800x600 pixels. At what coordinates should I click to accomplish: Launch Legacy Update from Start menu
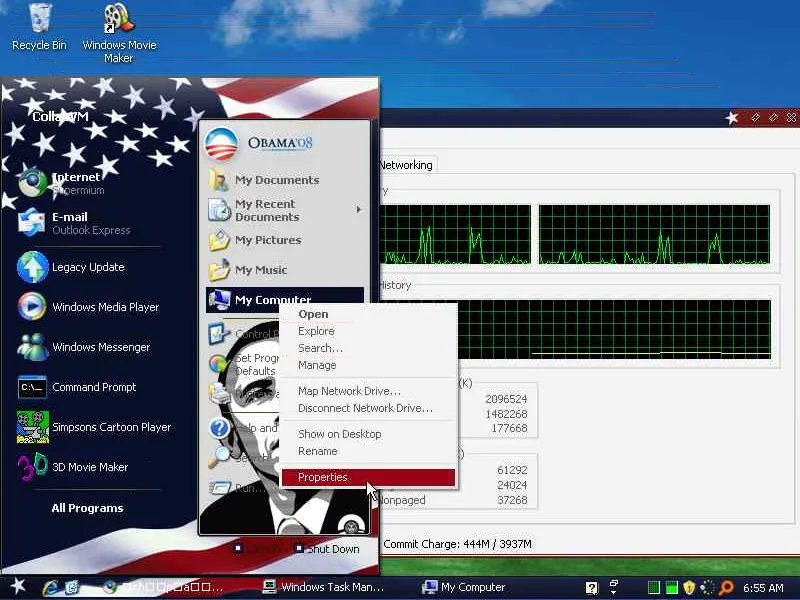click(71, 267)
